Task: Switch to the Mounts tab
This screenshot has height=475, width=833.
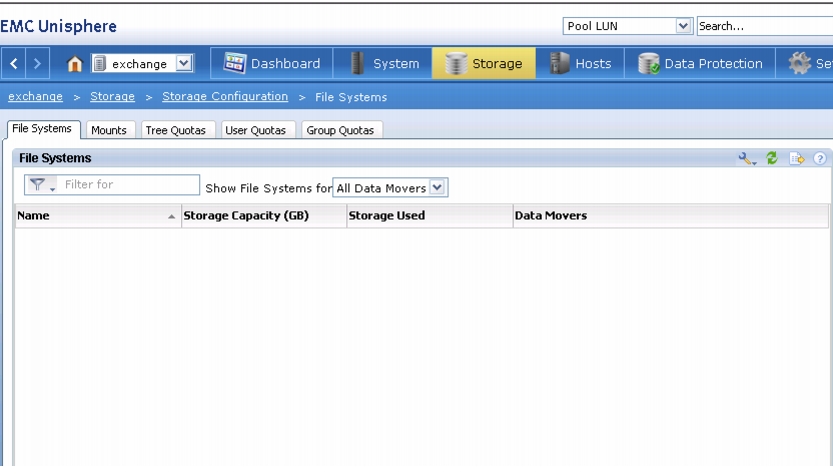Action: click(x=109, y=130)
